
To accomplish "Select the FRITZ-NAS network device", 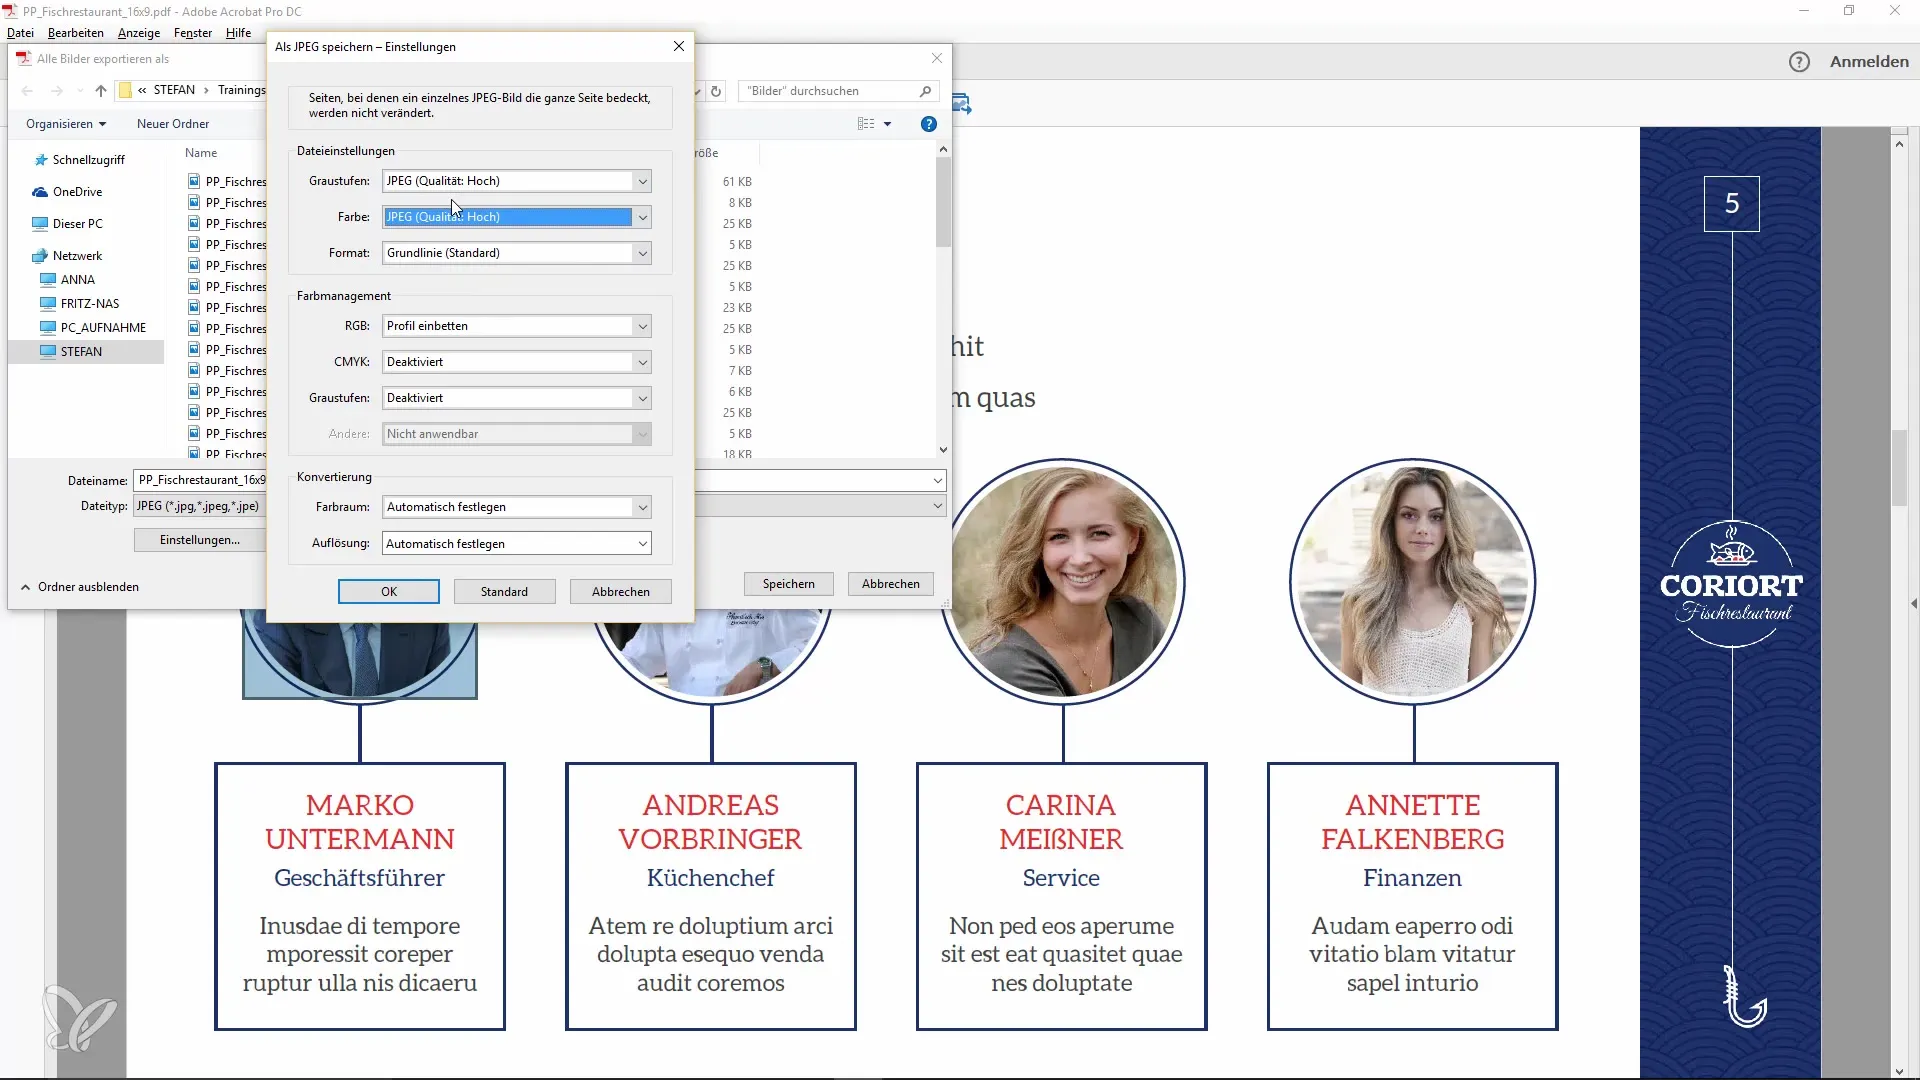I will 80,304.
